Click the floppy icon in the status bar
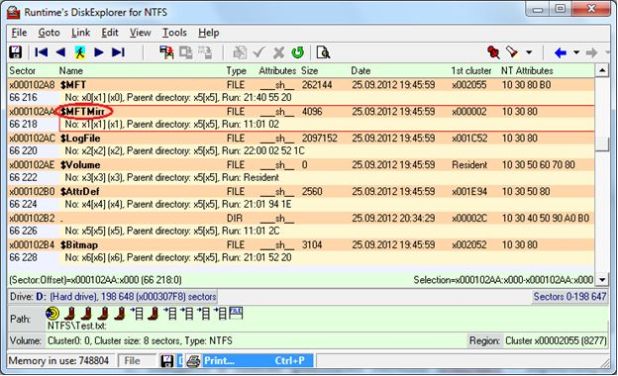 [x=167, y=361]
